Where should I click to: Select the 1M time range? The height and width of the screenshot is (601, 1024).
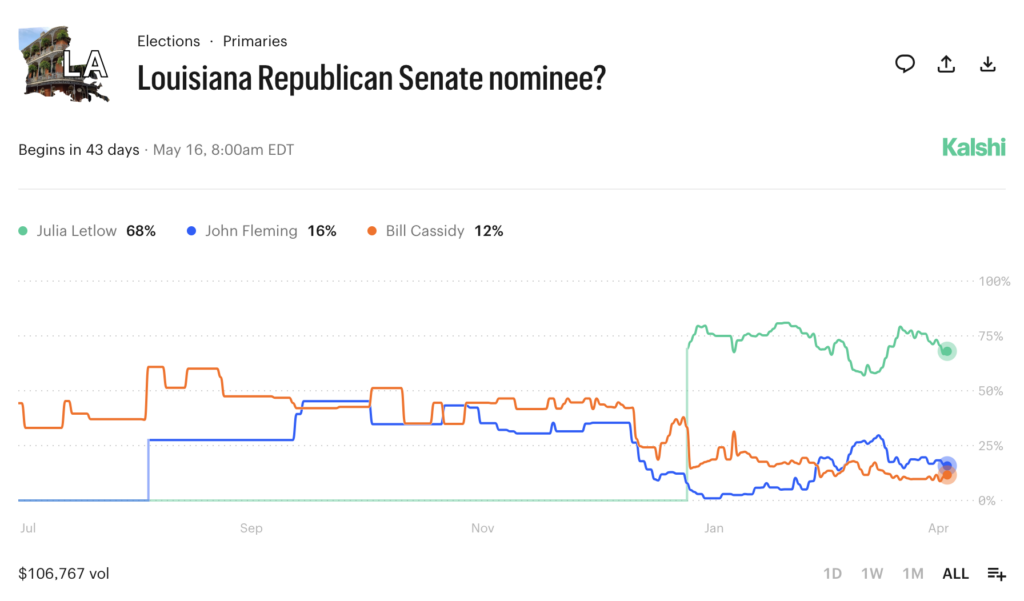click(912, 574)
